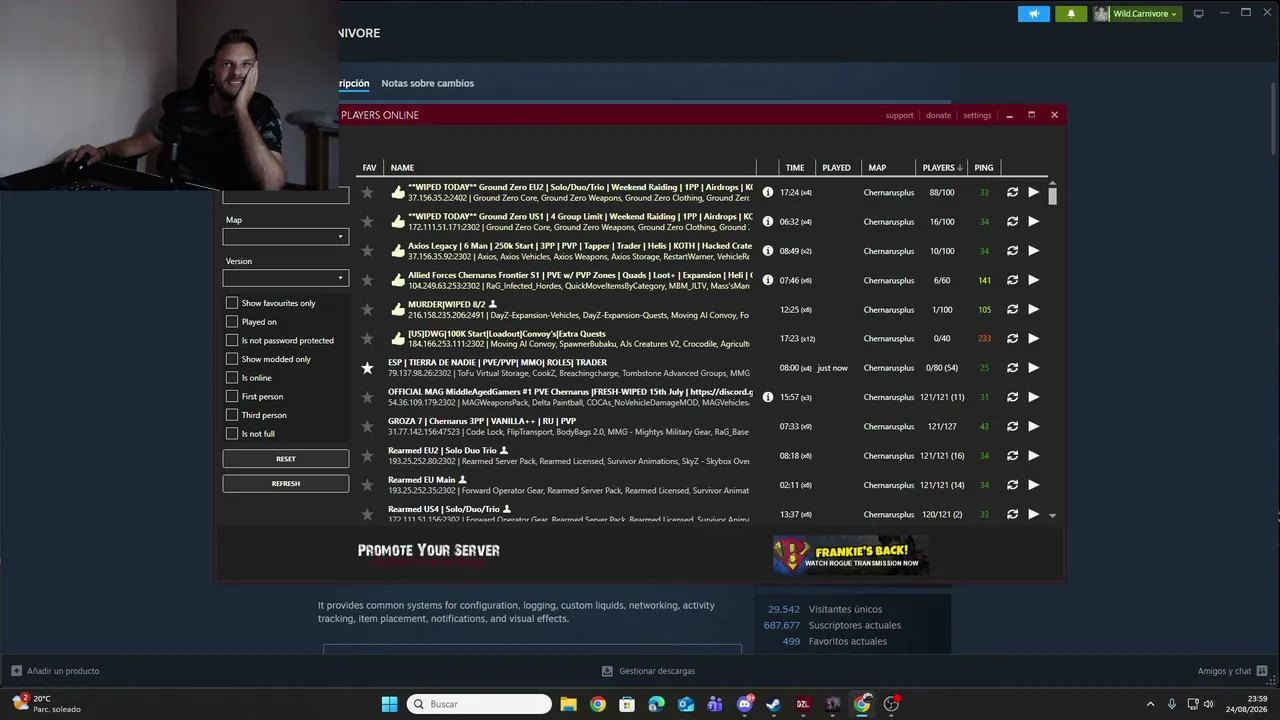Open Promote Your Server link
Screen dimensions: 1280x720
429,551
